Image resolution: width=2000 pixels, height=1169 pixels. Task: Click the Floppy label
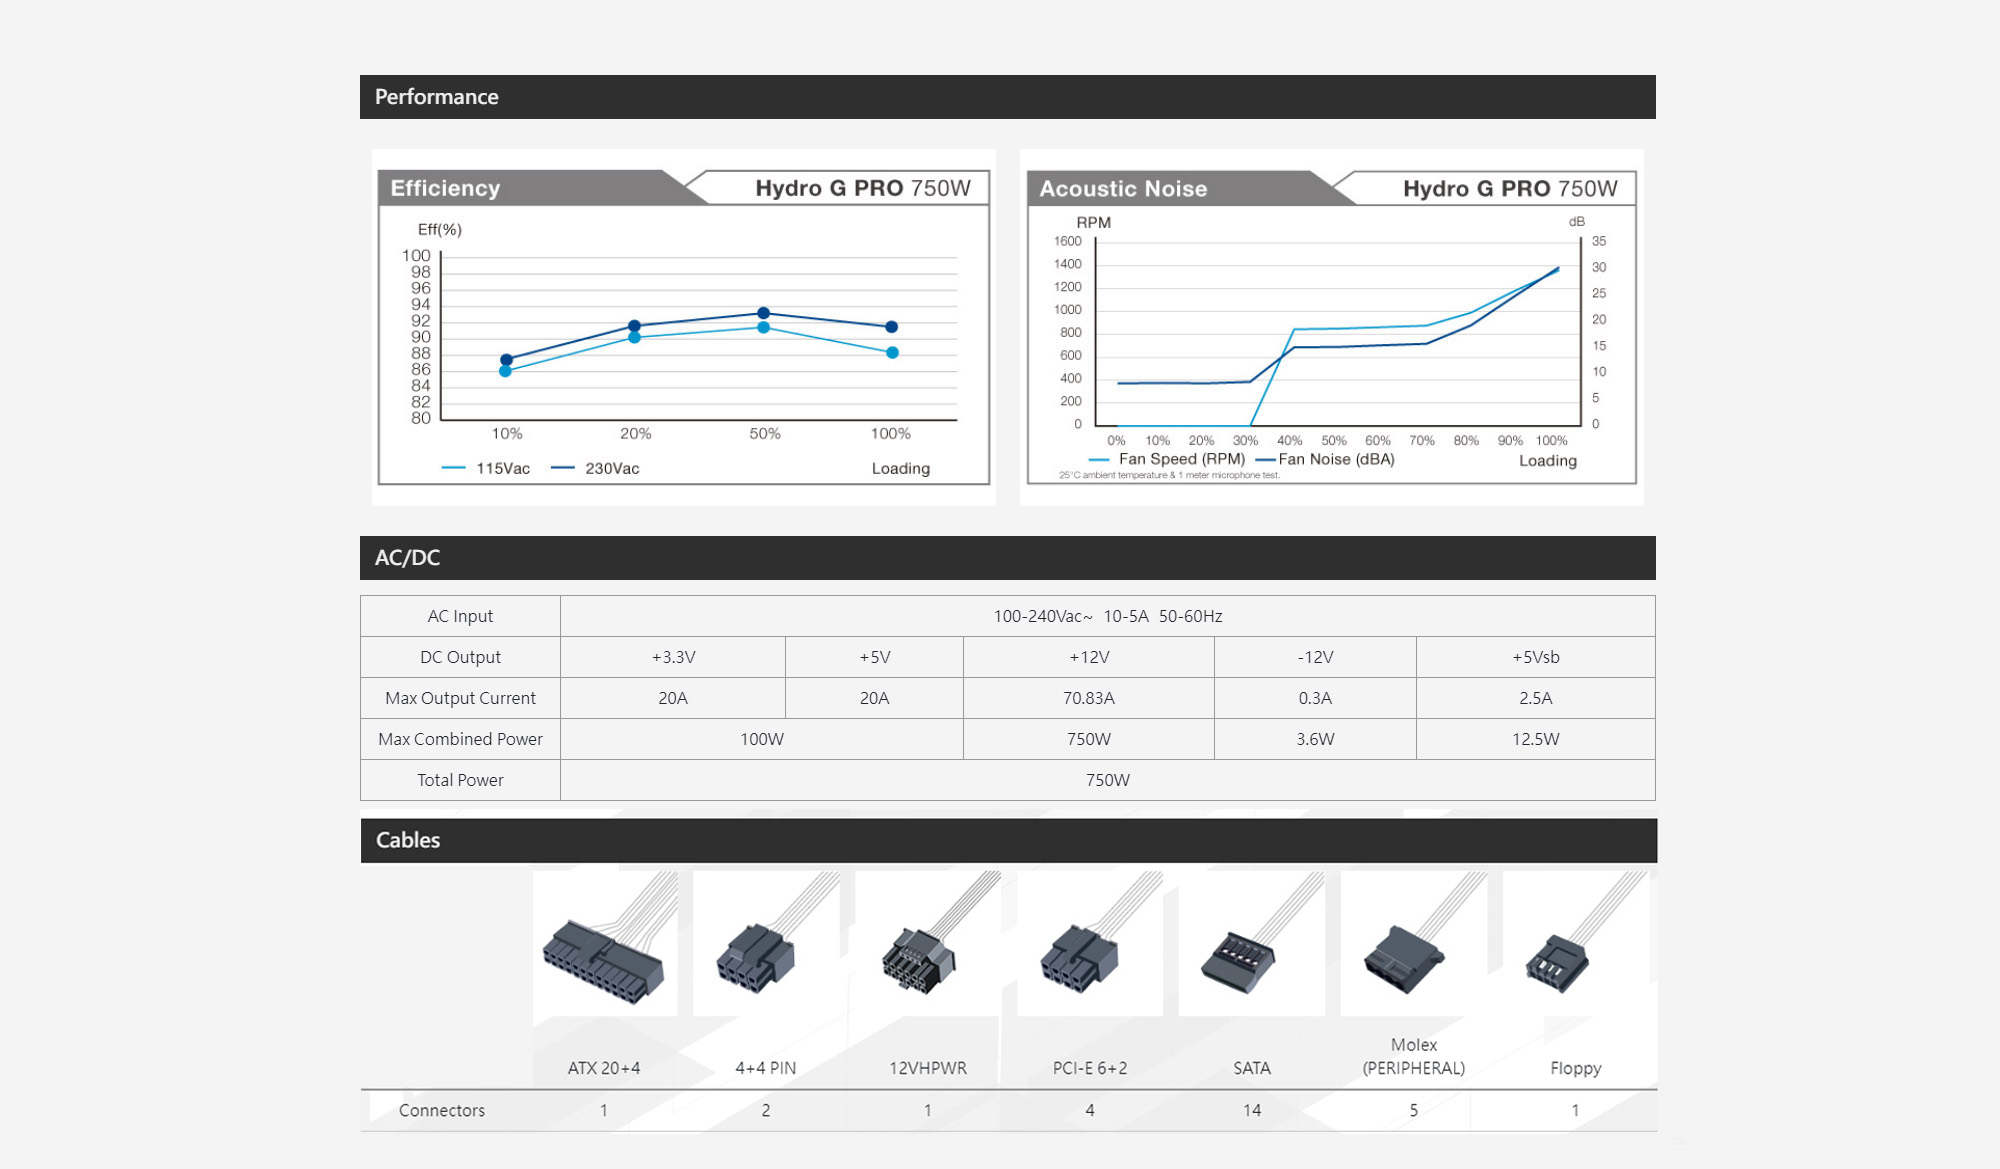coord(1576,1068)
